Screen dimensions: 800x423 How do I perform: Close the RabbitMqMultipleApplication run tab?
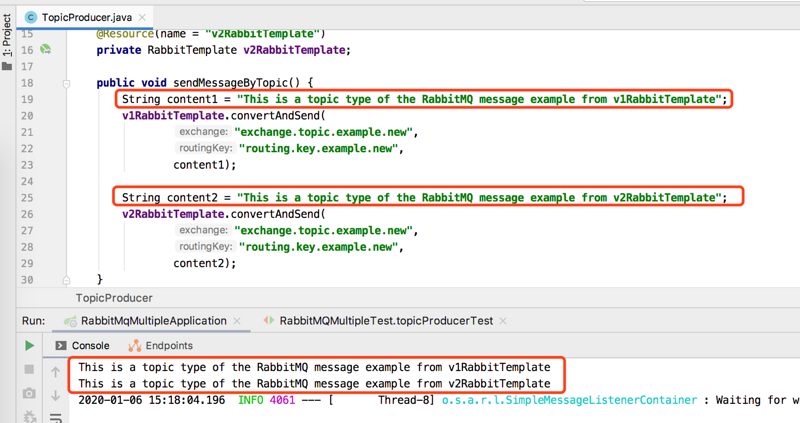237,321
